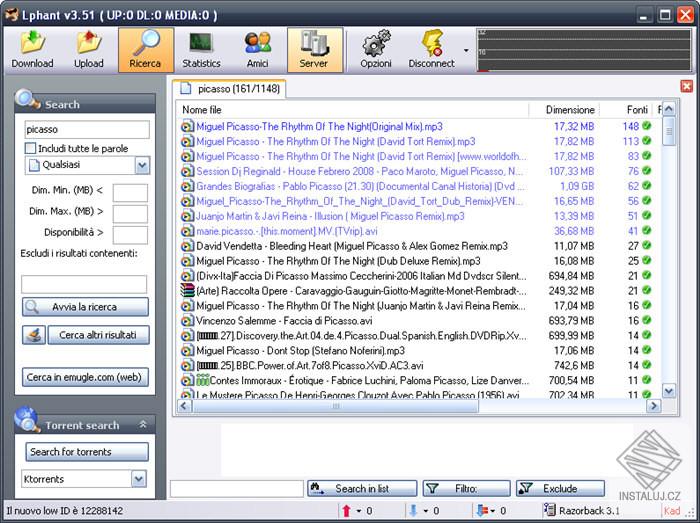The image size is (700, 523).
Task: Click Cerca in emugle.com (web) button
Action: click(x=85, y=378)
